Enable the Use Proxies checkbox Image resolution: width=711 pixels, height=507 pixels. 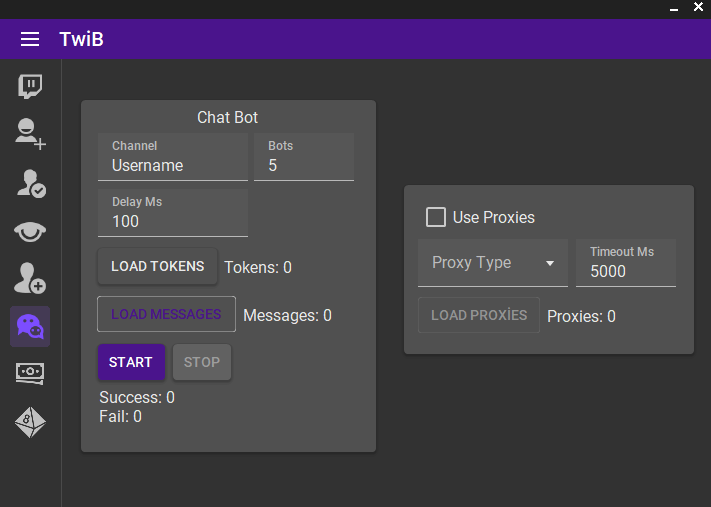(436, 217)
